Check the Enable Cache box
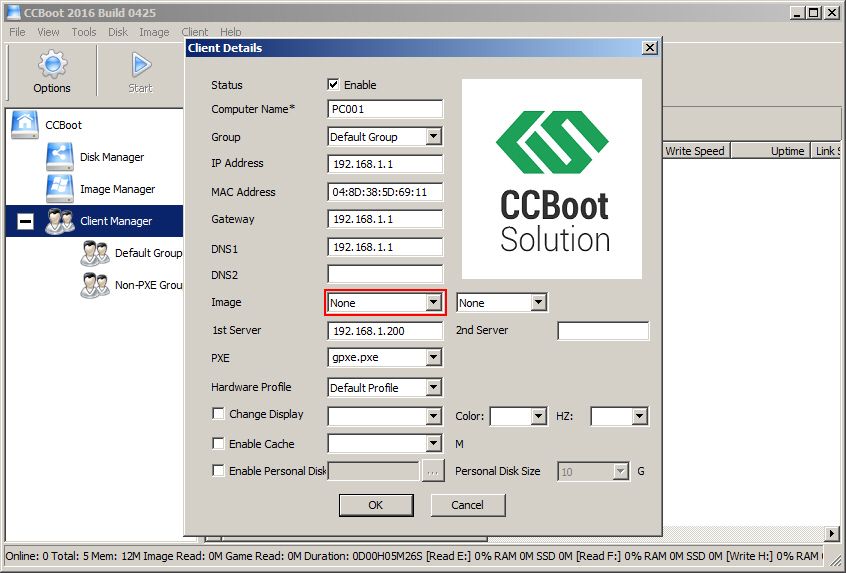 [218, 444]
